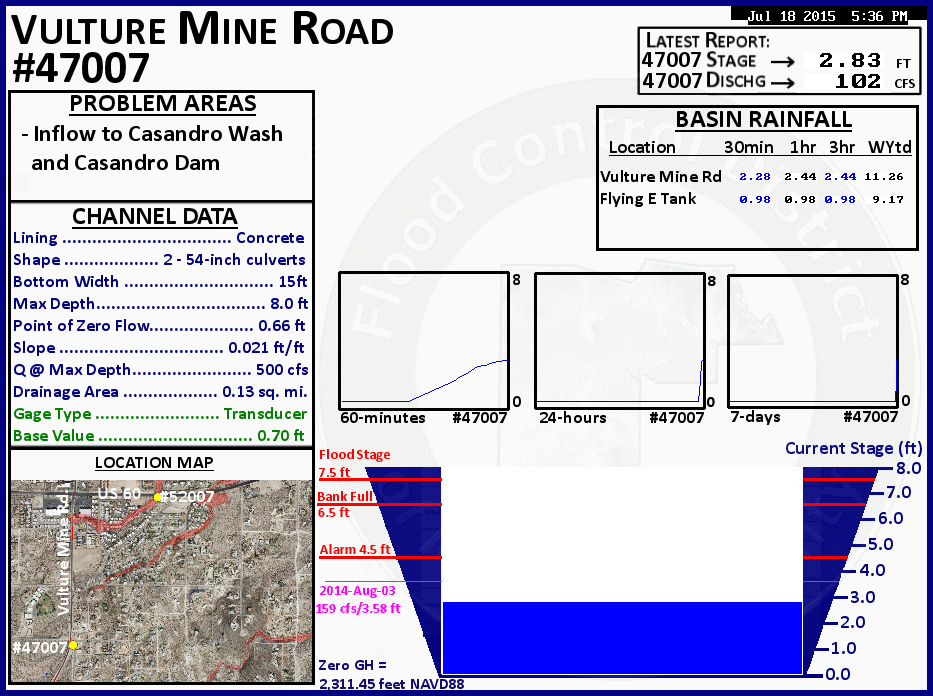
Task: Click the 5.0 tick on the Current Stage scale
Action: point(880,544)
